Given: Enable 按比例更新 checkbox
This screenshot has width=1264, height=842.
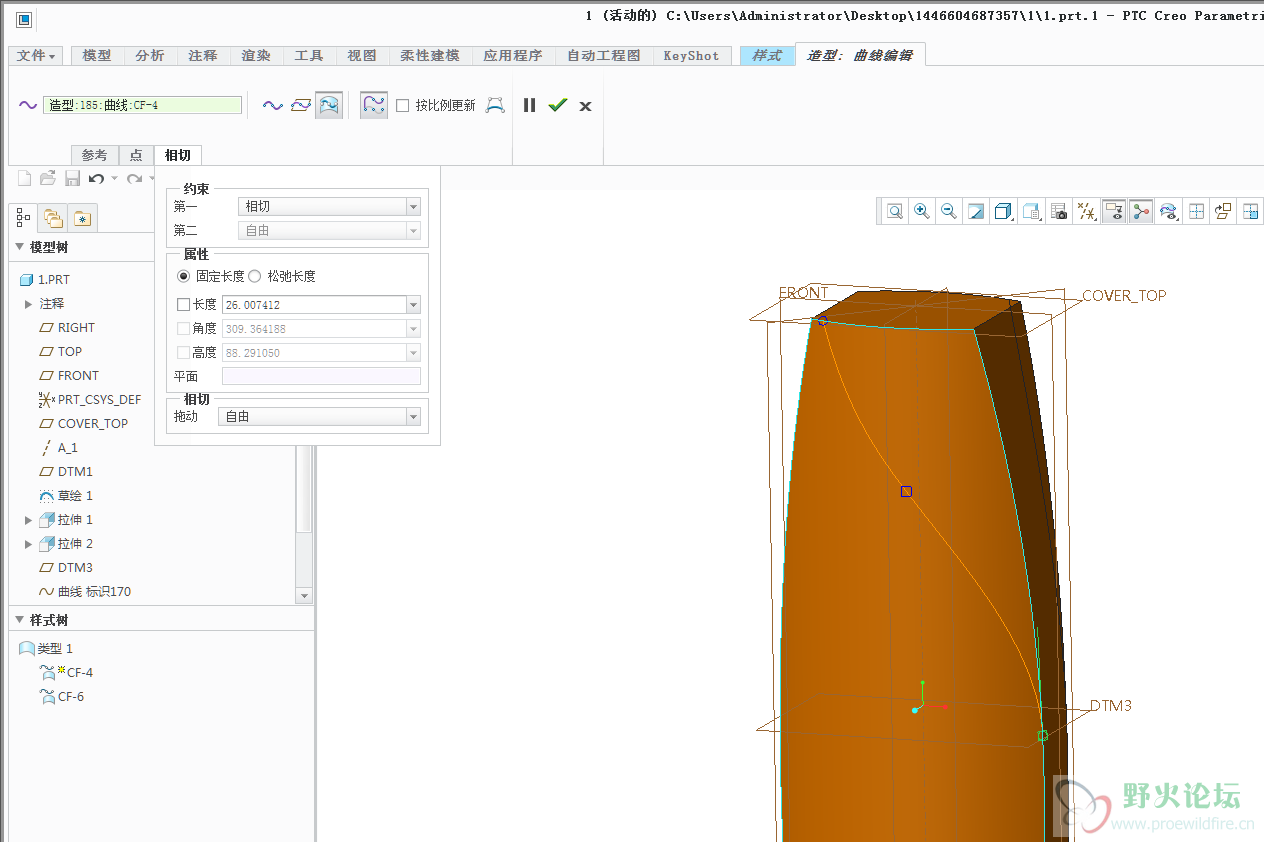Looking at the screenshot, I should click(x=403, y=105).
